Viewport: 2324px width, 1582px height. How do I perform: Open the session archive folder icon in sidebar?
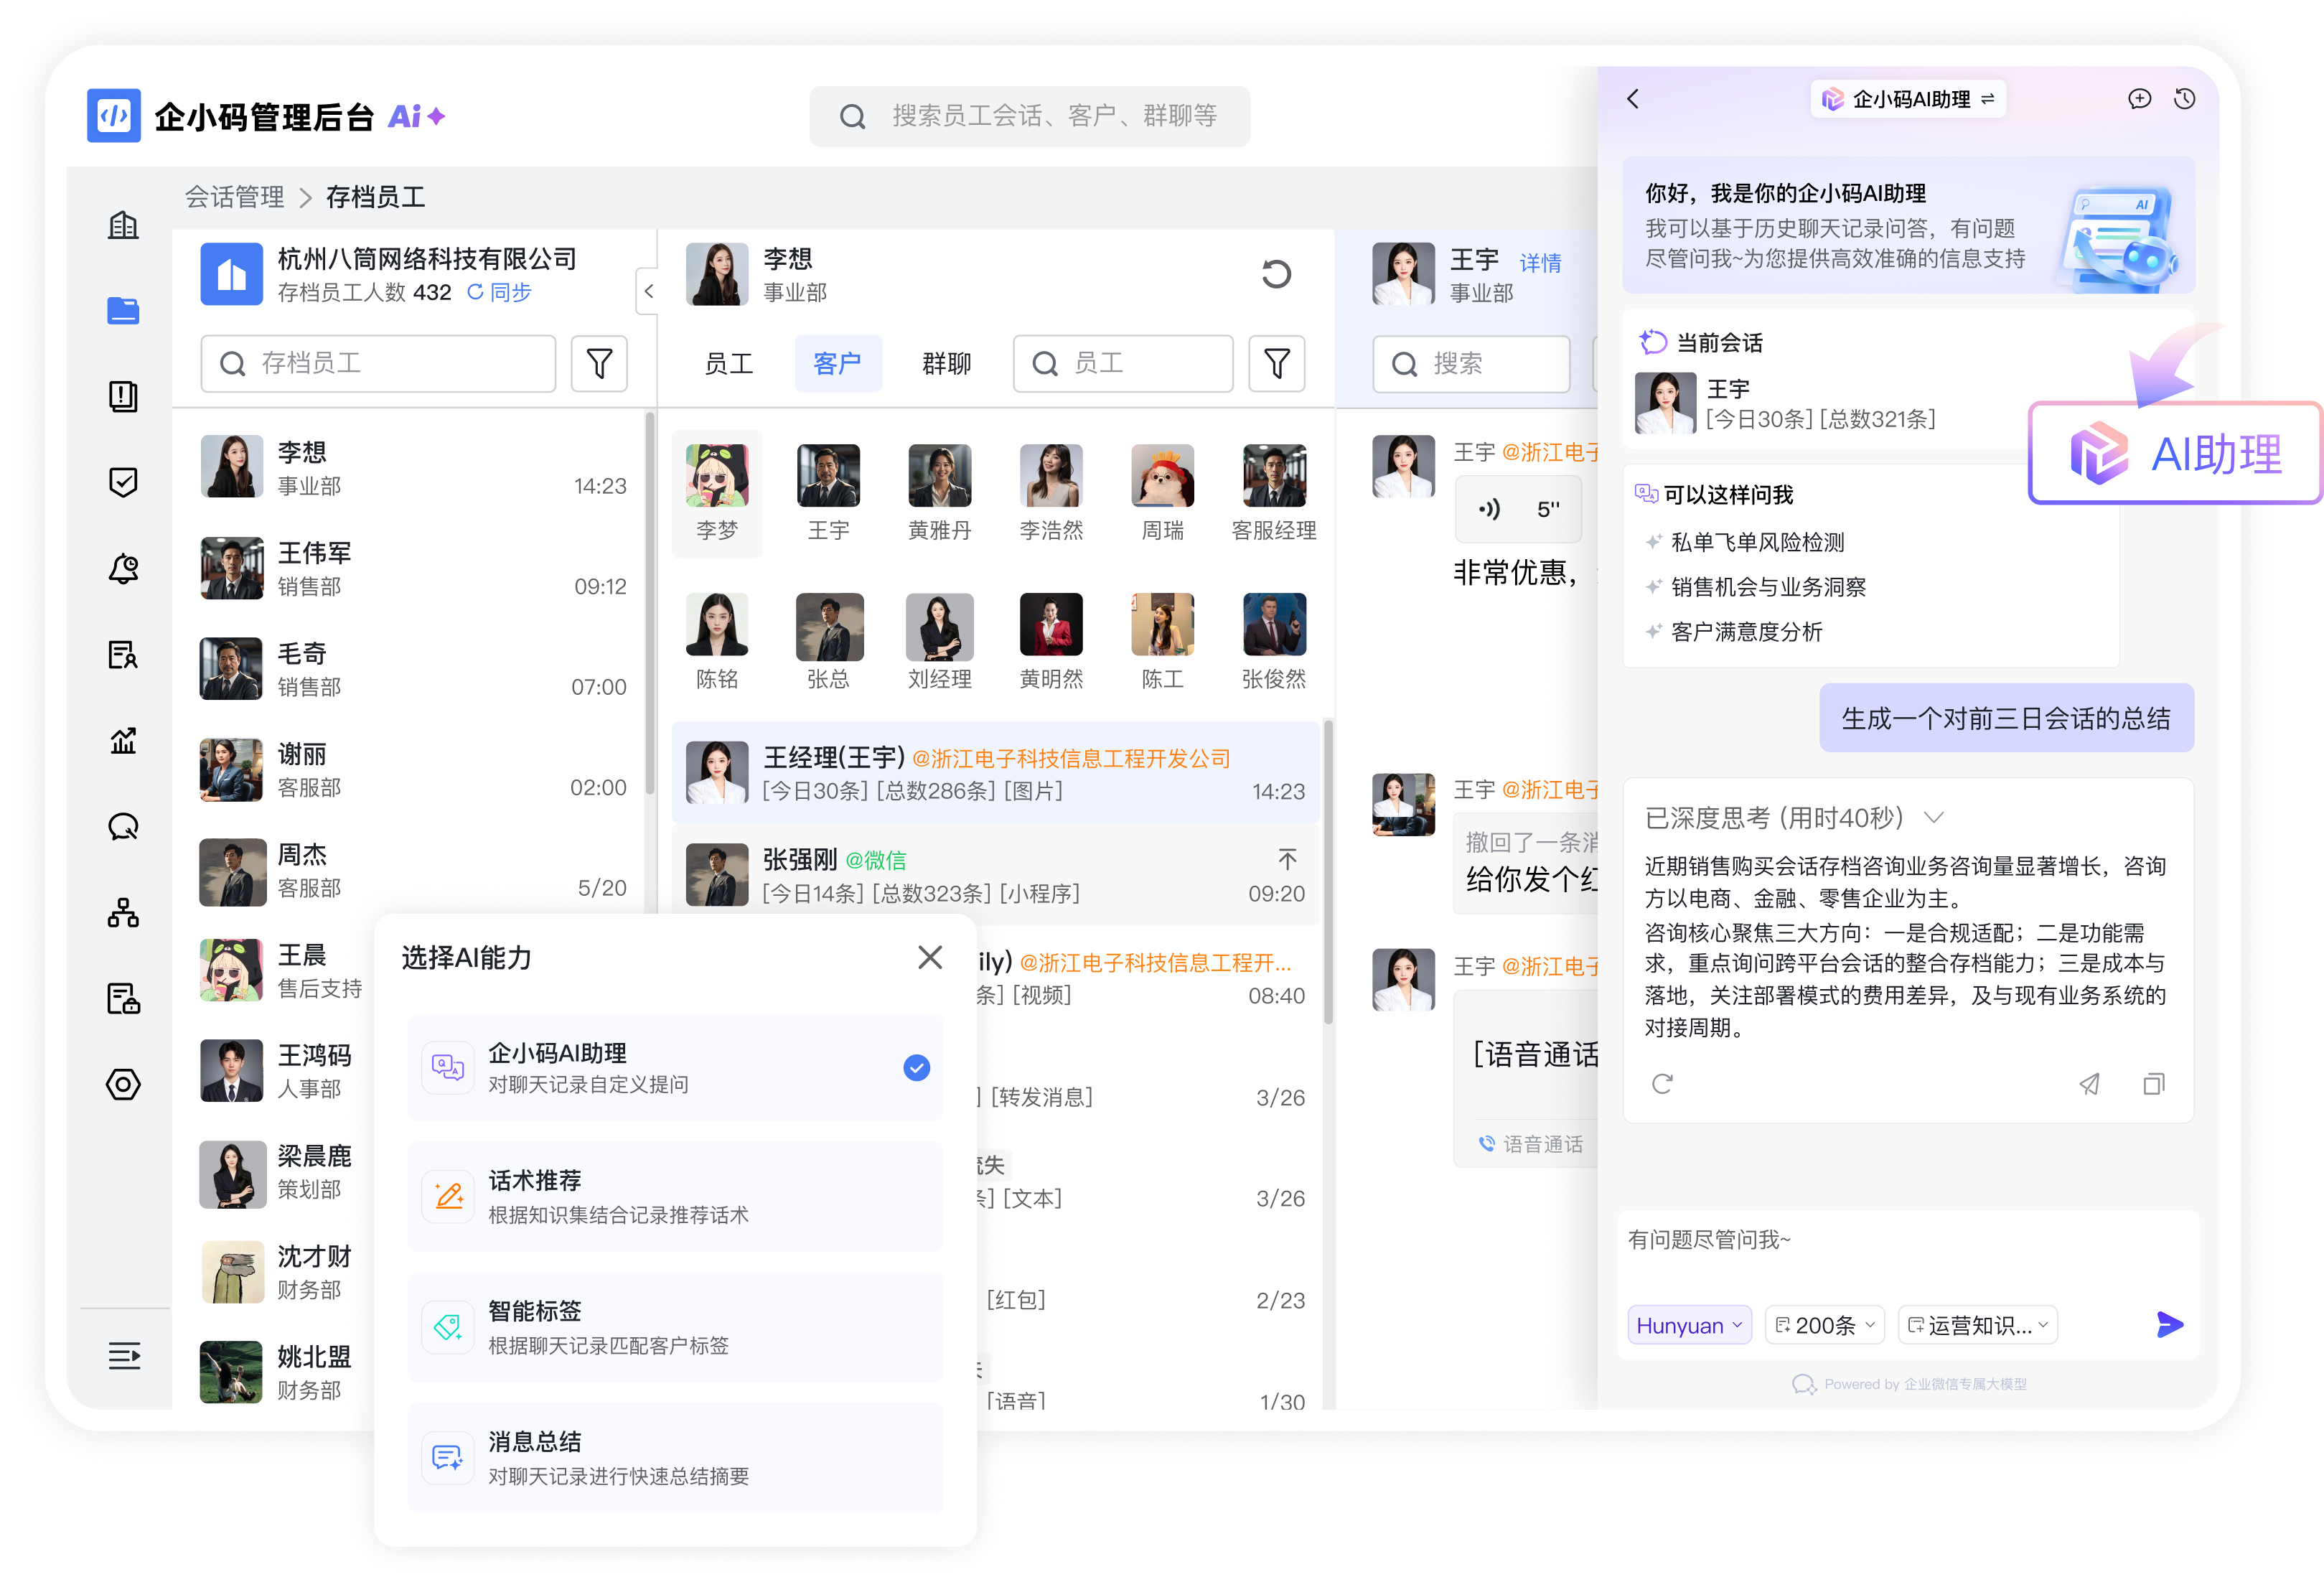tap(123, 310)
